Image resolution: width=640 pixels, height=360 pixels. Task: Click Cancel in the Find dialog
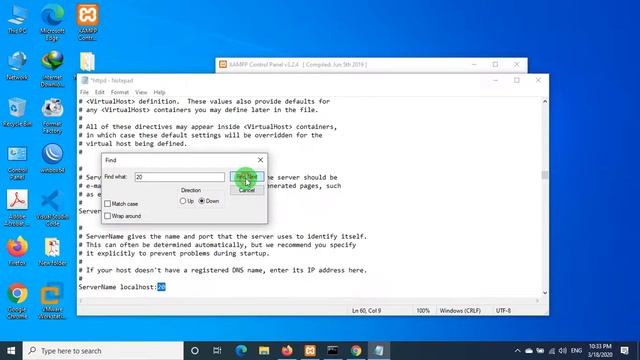click(247, 190)
